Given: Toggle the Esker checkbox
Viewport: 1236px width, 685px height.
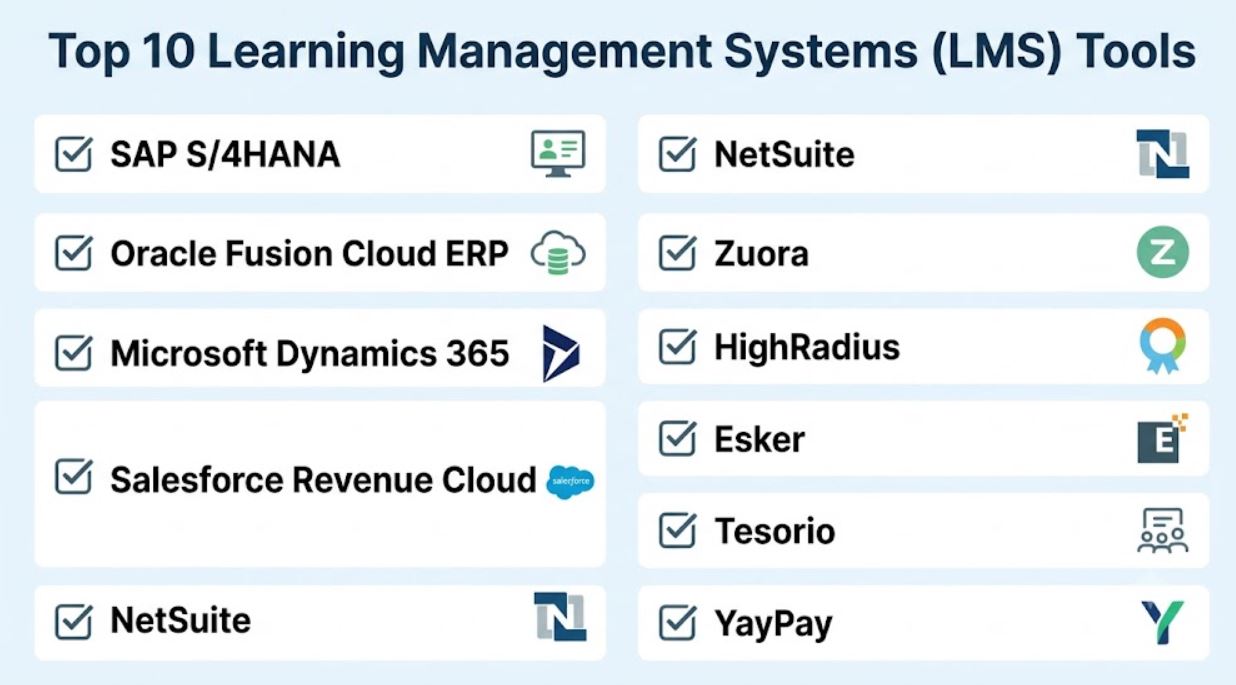Looking at the screenshot, I should click(x=678, y=438).
